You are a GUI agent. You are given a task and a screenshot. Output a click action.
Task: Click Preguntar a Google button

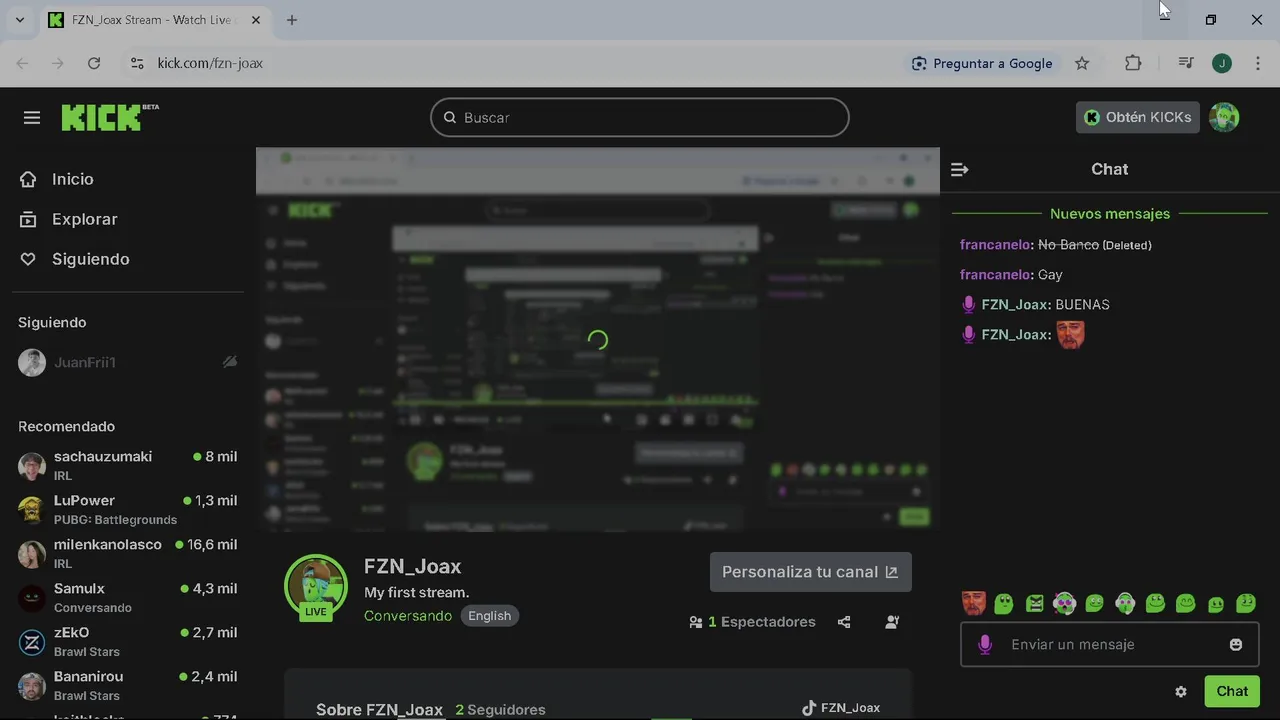pos(982,63)
